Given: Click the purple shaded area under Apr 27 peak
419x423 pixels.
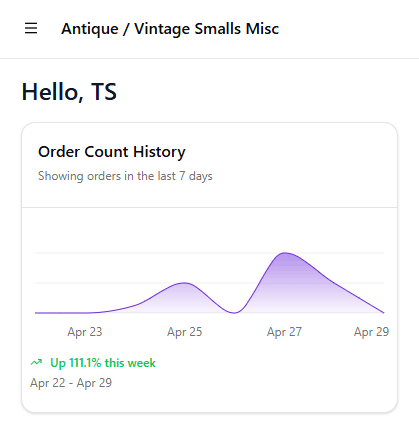Looking at the screenshot, I should 285,287.
